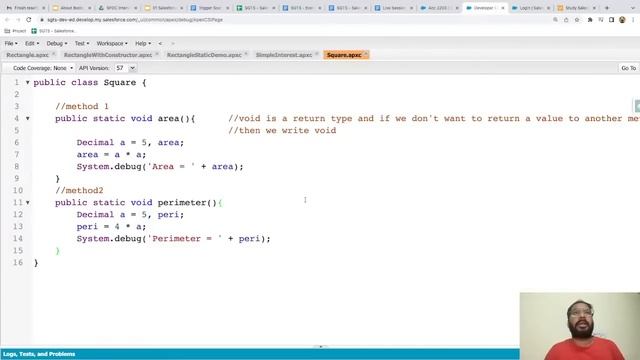Click the browser address bar URL
640x360 pixels.
click(135, 20)
